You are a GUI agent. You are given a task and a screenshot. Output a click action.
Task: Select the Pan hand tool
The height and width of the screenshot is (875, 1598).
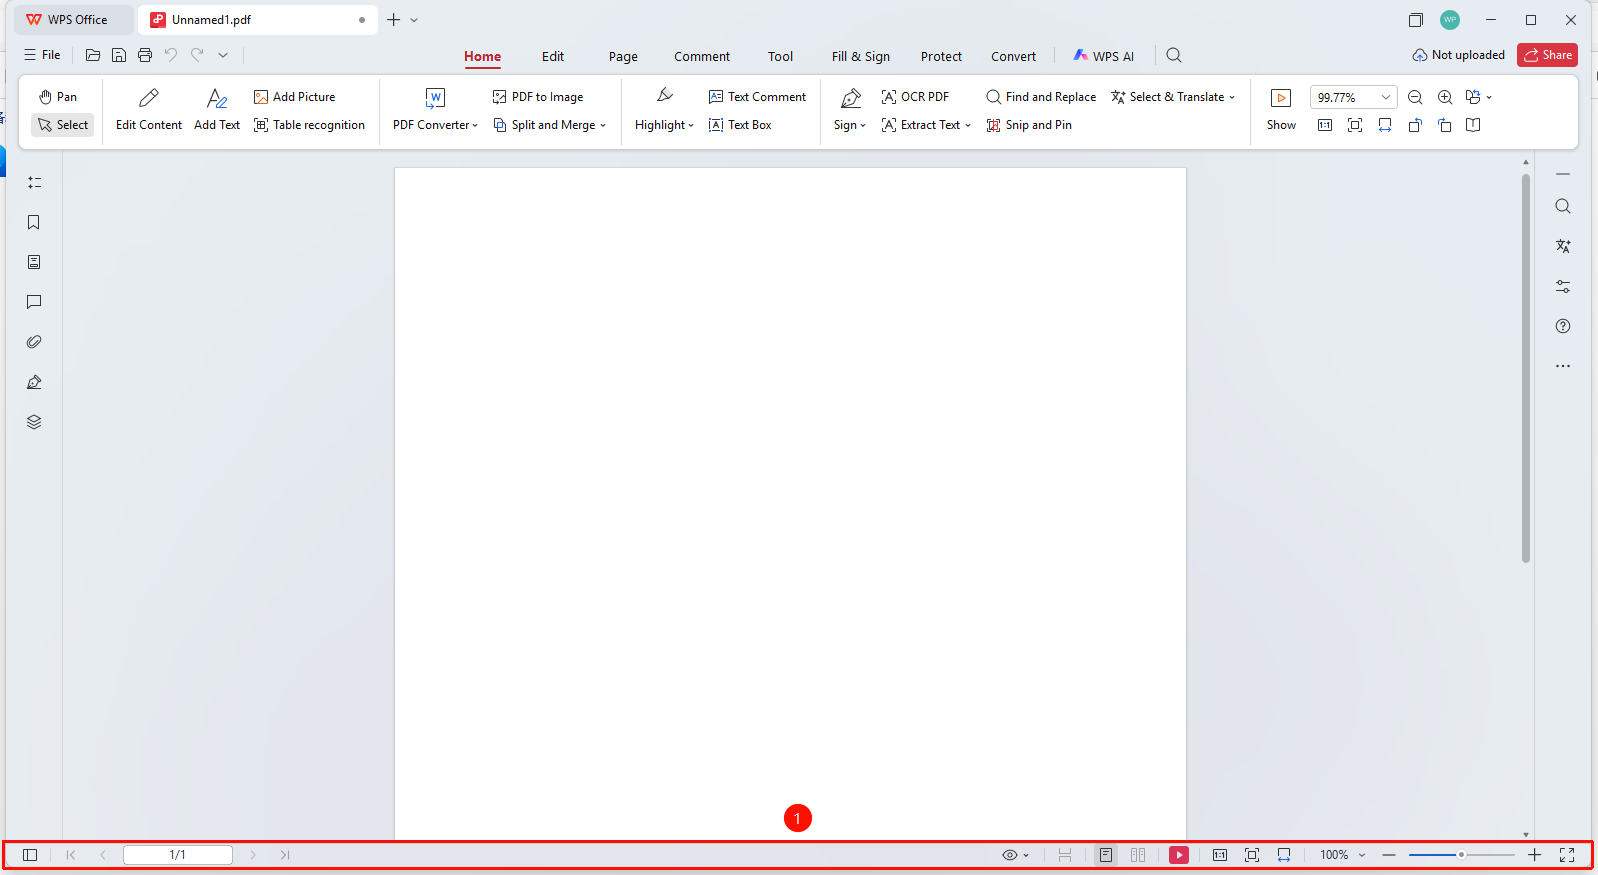pyautogui.click(x=57, y=97)
